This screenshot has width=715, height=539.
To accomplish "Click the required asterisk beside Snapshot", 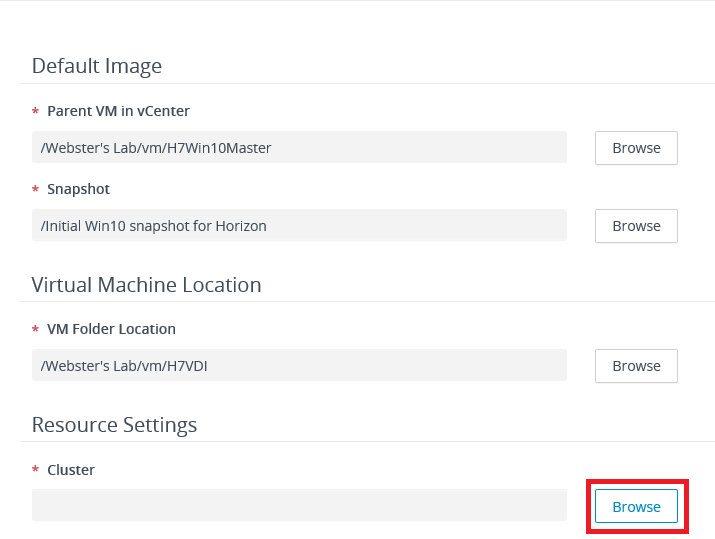I will coord(36,190).
